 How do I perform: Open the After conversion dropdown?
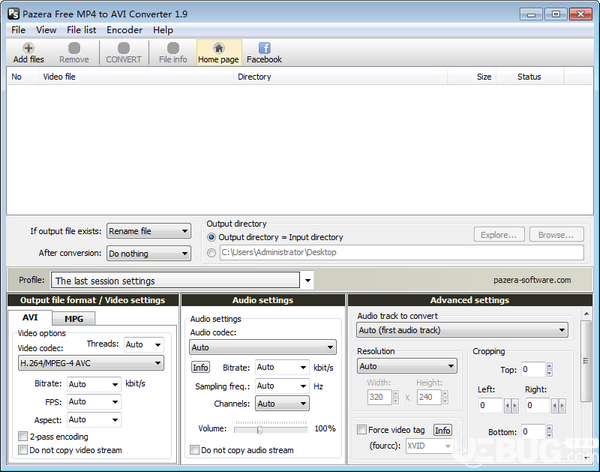click(148, 253)
